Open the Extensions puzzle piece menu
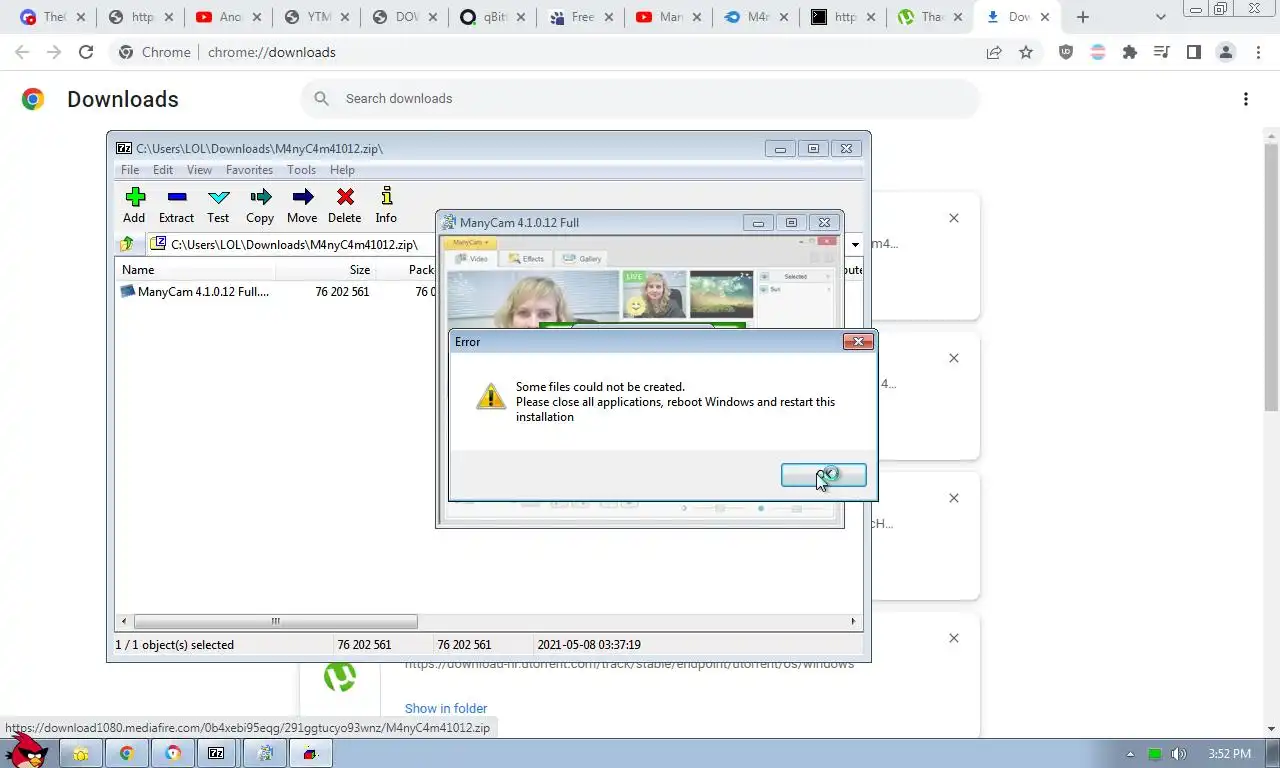Screen dimensions: 1280x768 click(x=1130, y=52)
